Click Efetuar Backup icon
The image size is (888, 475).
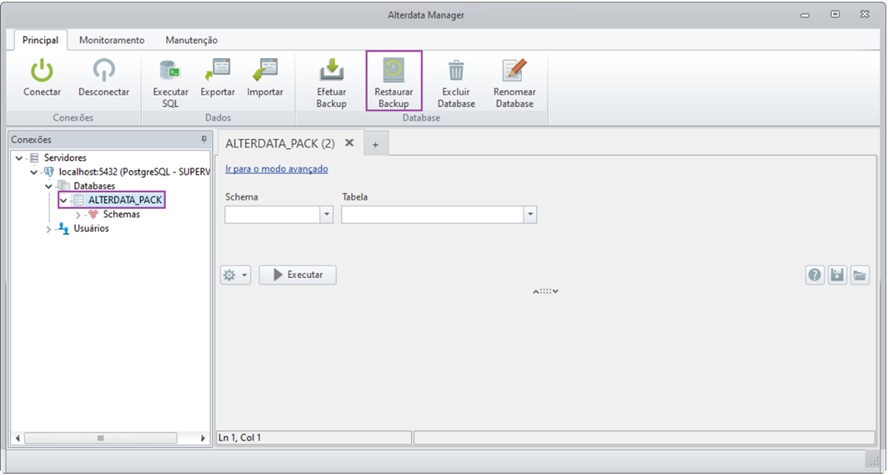331,70
